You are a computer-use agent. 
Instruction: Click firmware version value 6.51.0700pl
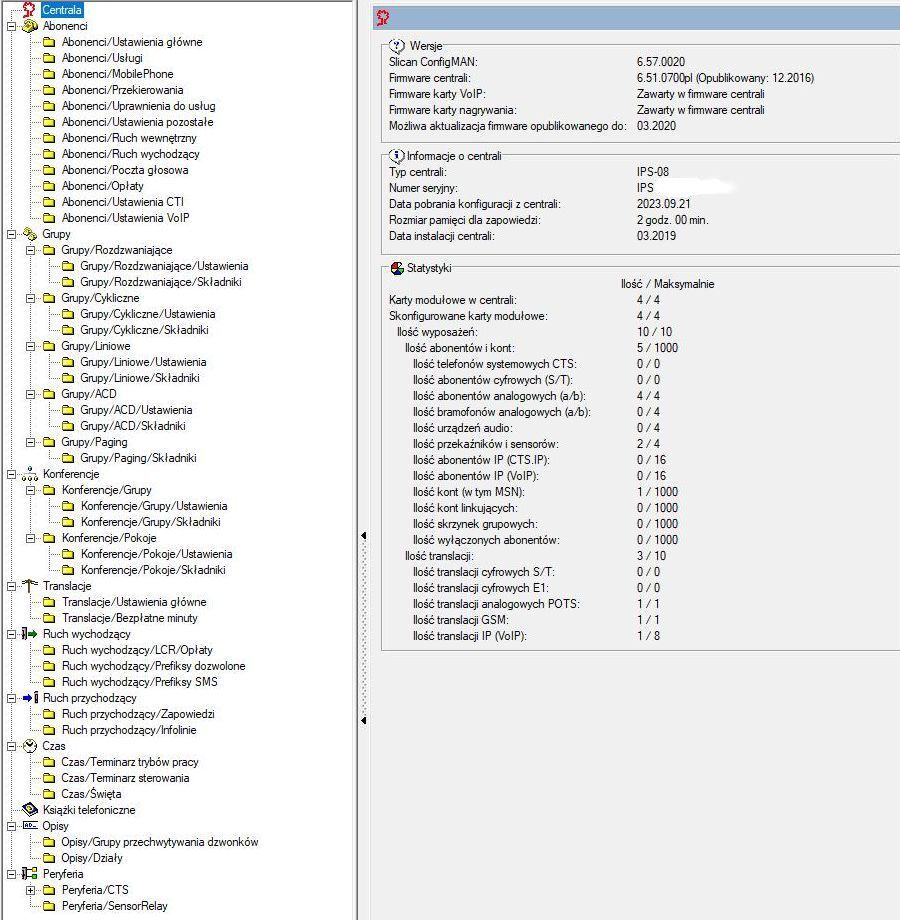[665, 78]
